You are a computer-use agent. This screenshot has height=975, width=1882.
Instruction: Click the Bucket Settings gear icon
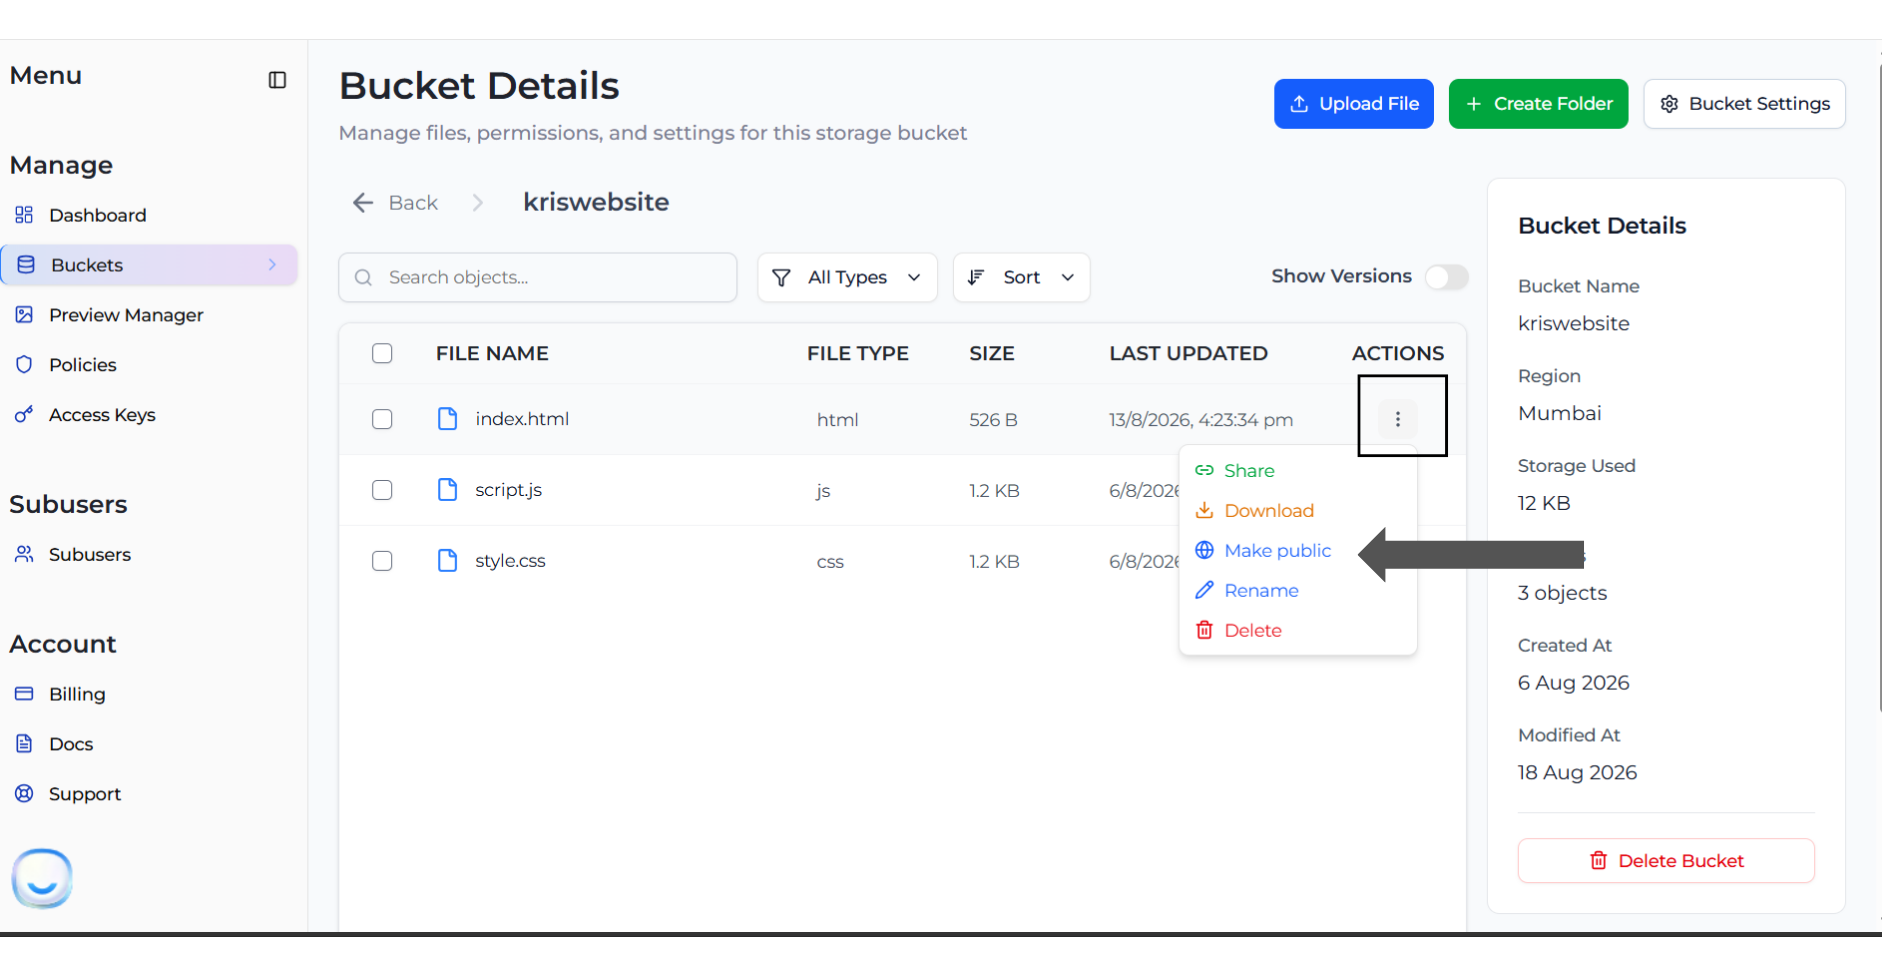pyautogui.click(x=1669, y=104)
